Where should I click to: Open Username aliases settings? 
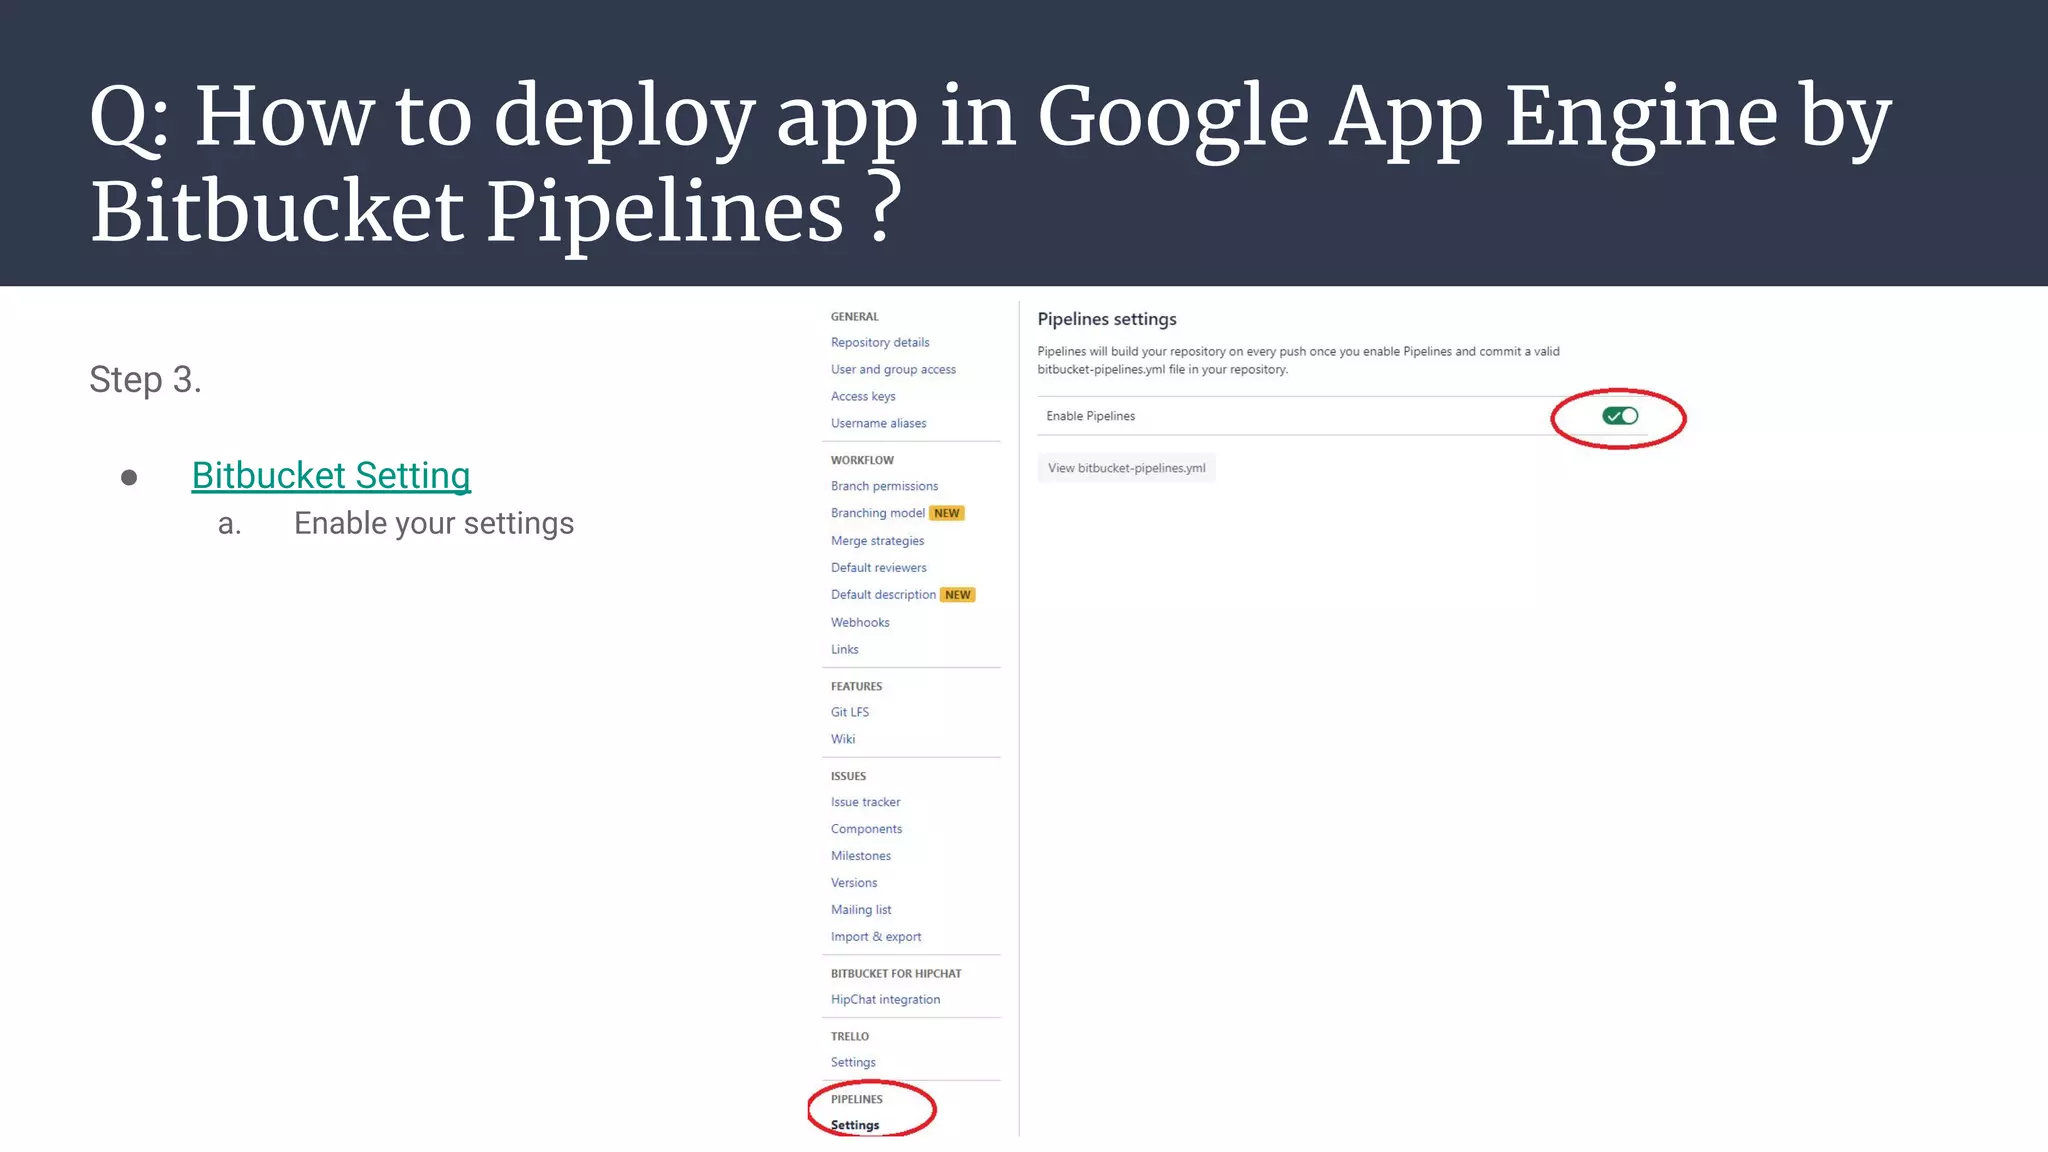[x=878, y=423]
